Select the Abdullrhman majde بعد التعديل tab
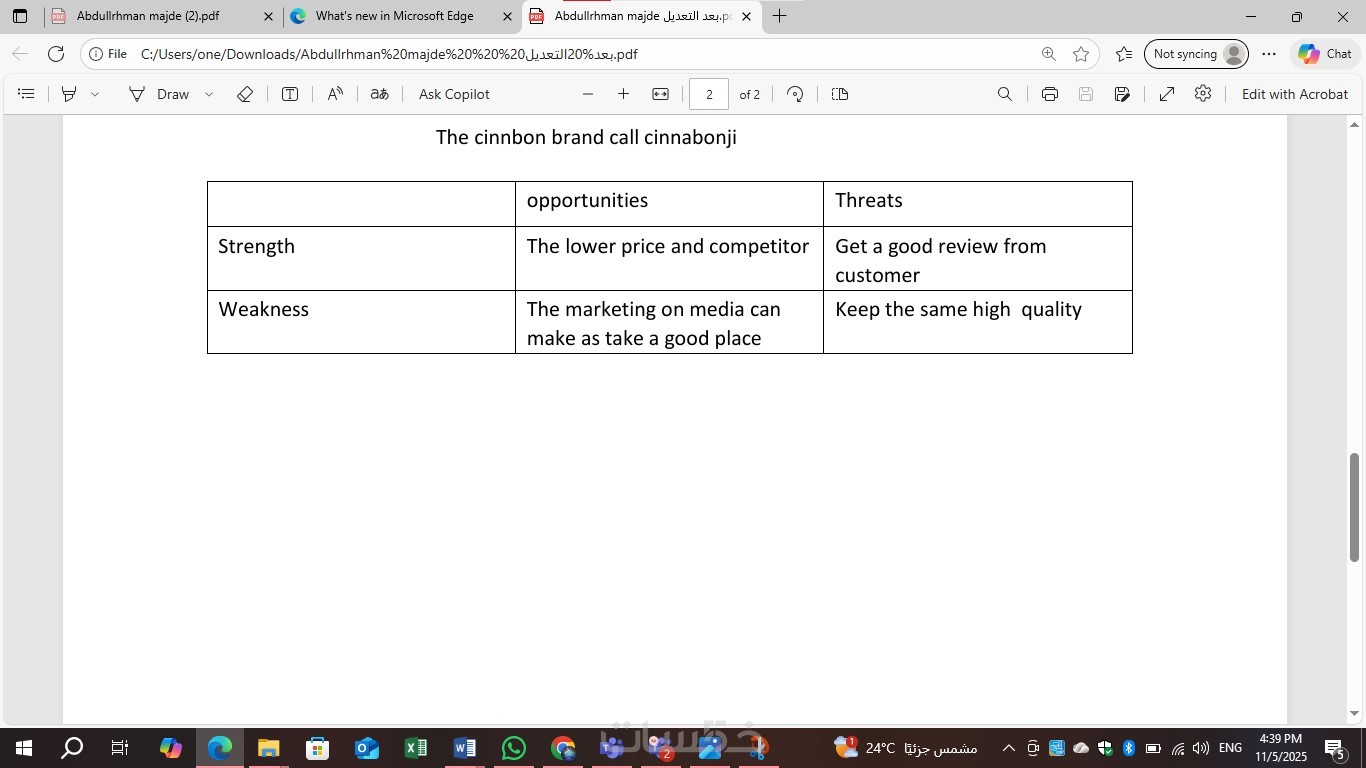The width and height of the screenshot is (1366, 768). coord(643,16)
